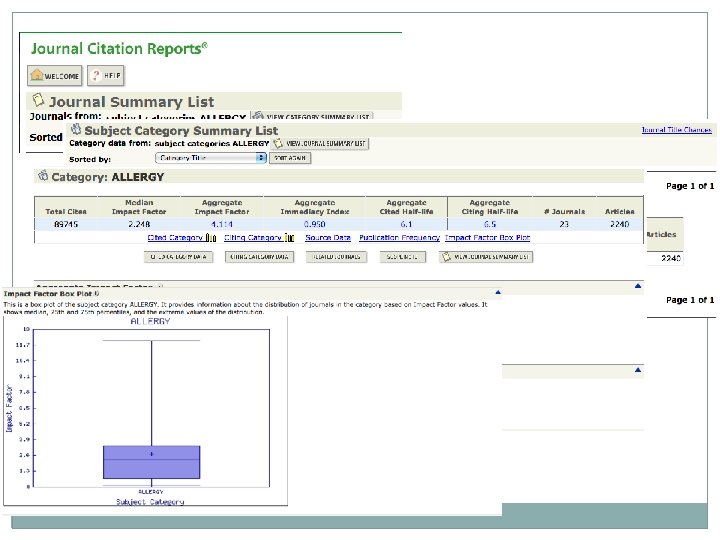
Task: Open the Impact Factor Box Plot link
Action: pos(487,237)
